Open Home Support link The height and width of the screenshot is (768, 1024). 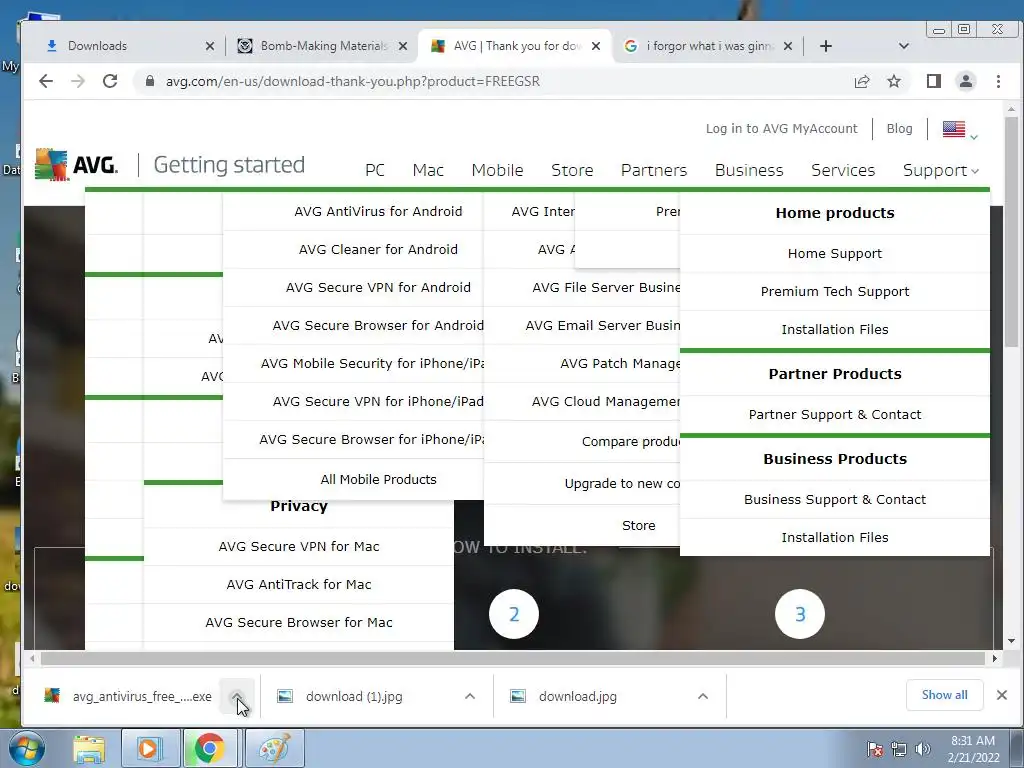click(835, 253)
